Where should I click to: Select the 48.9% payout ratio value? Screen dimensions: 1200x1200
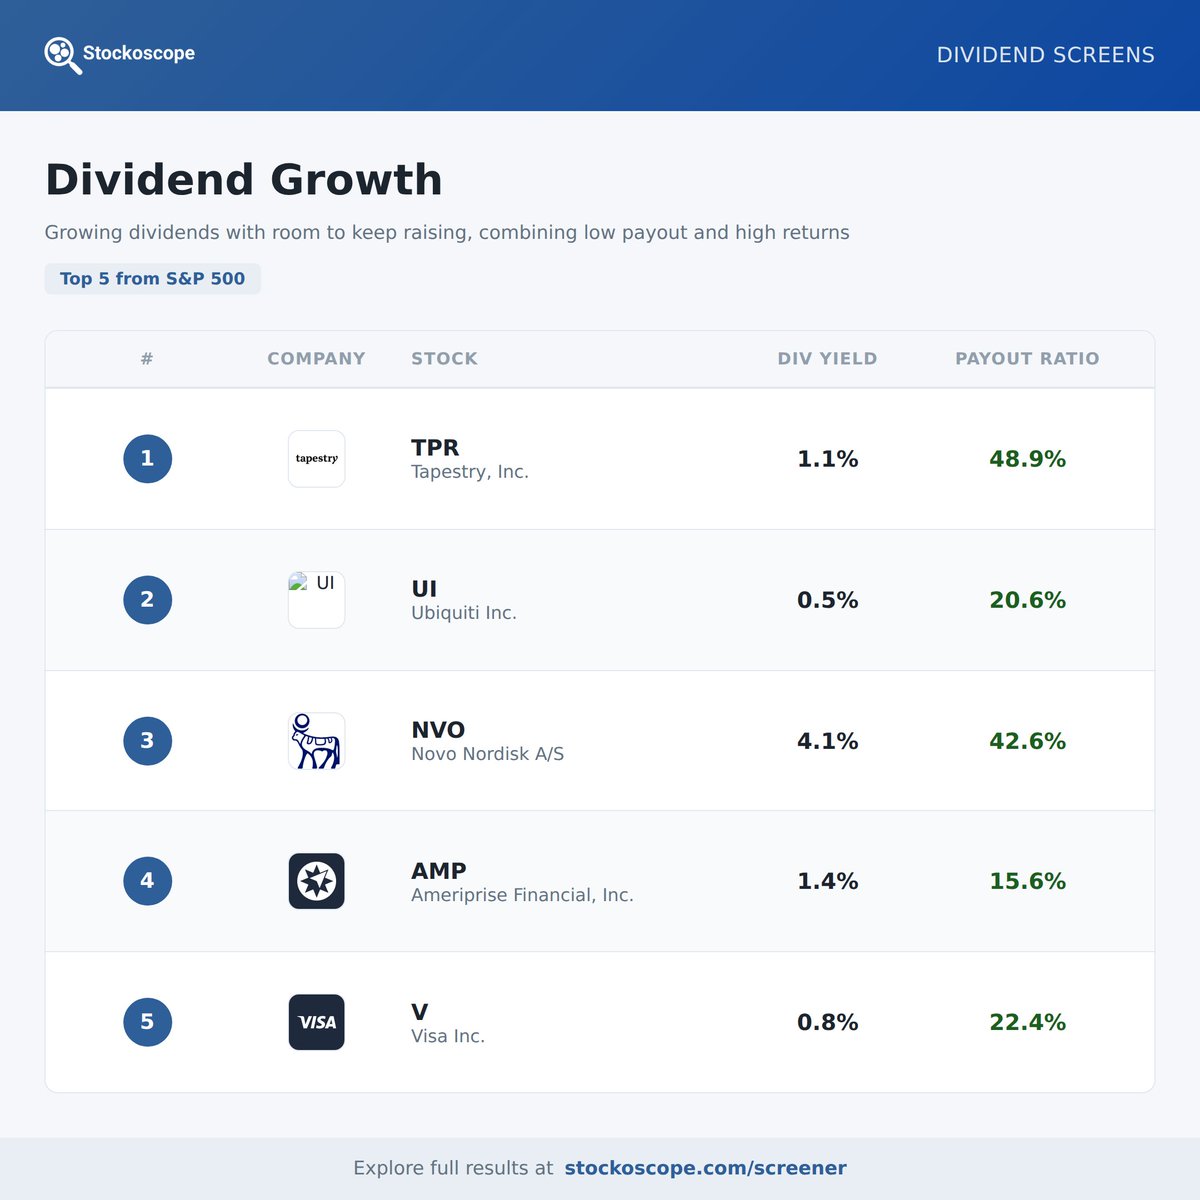pos(1027,459)
